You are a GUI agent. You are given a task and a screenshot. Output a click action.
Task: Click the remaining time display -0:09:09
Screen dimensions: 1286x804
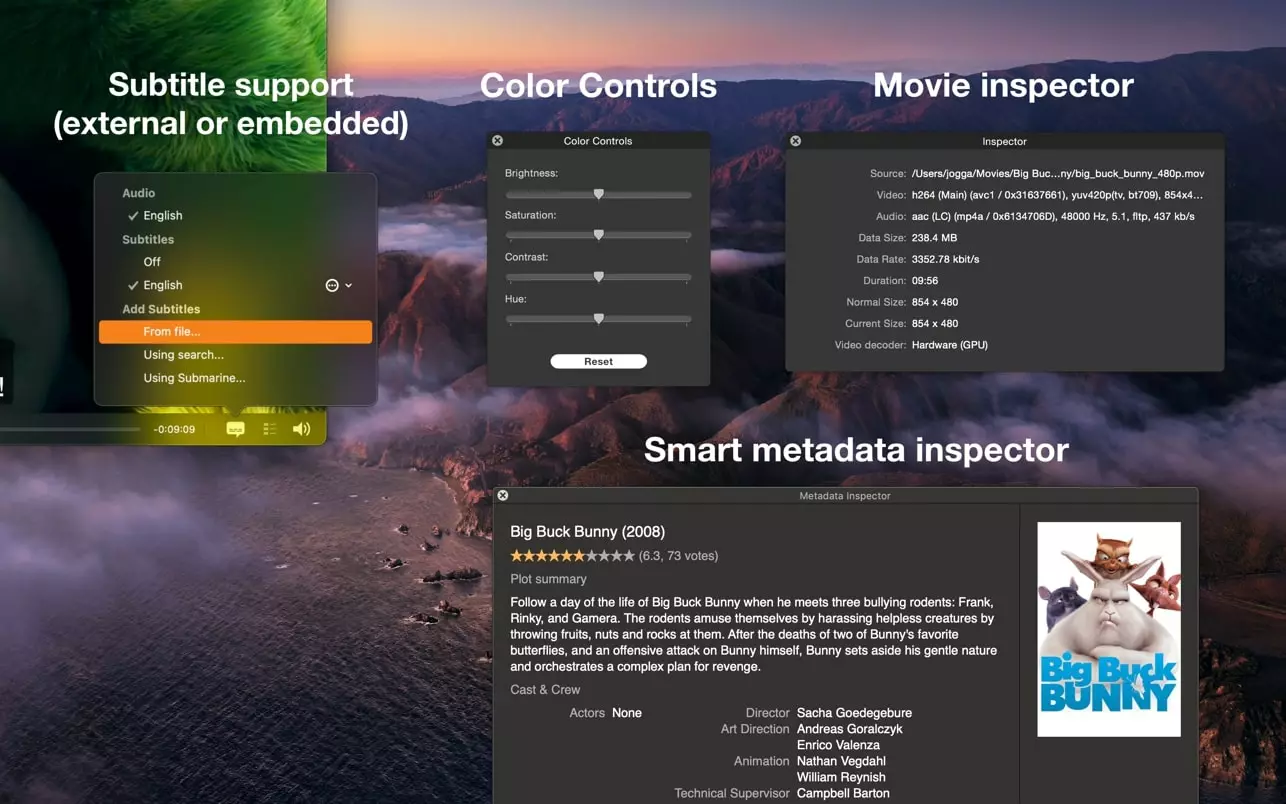click(x=174, y=429)
